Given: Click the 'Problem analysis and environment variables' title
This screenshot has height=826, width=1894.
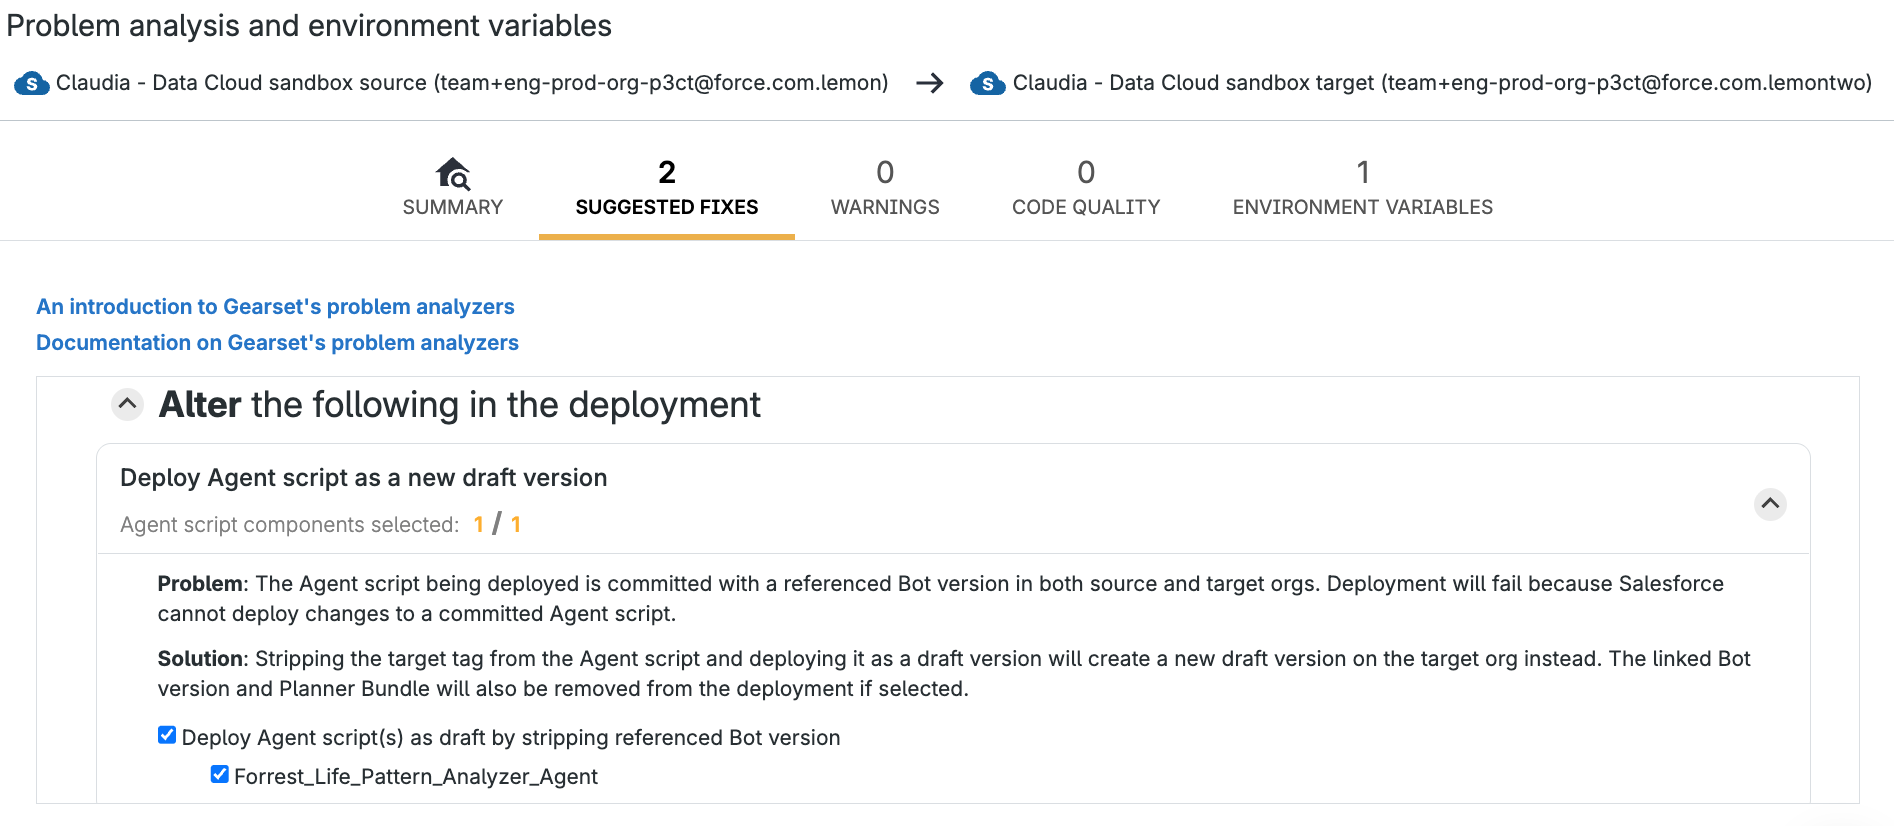Looking at the screenshot, I should click(x=309, y=26).
